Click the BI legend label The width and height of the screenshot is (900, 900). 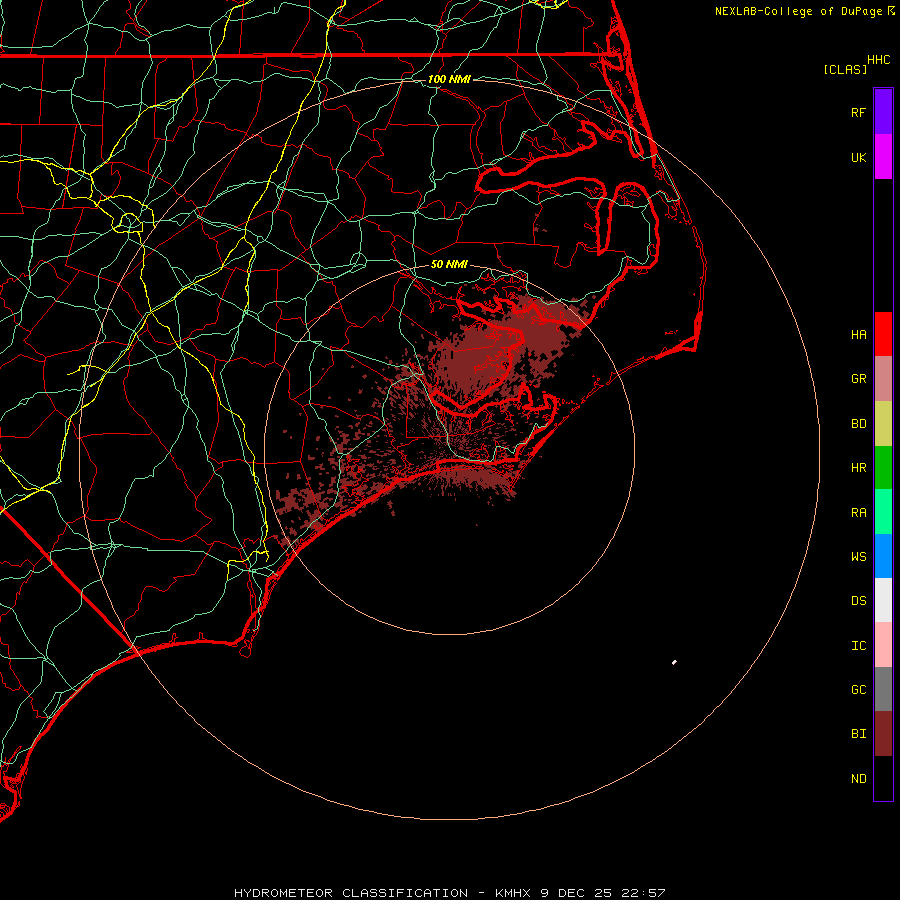click(858, 734)
